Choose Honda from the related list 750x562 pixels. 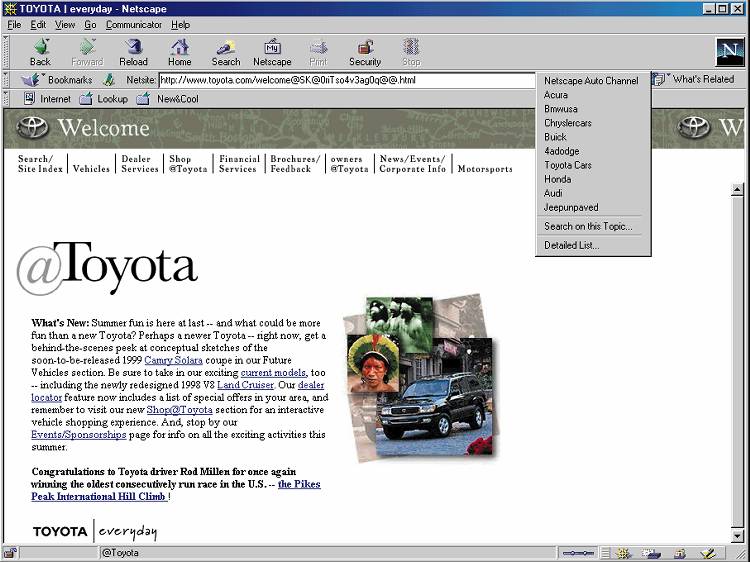(x=593, y=179)
